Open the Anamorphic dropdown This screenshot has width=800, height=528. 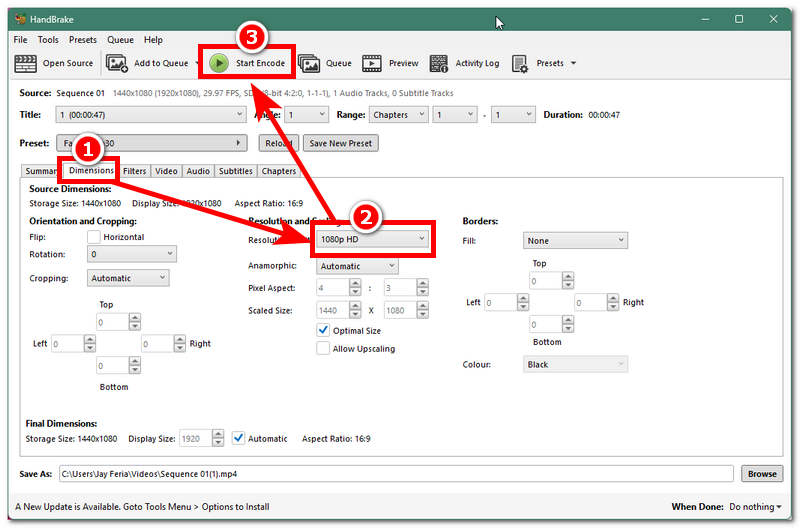[357, 266]
